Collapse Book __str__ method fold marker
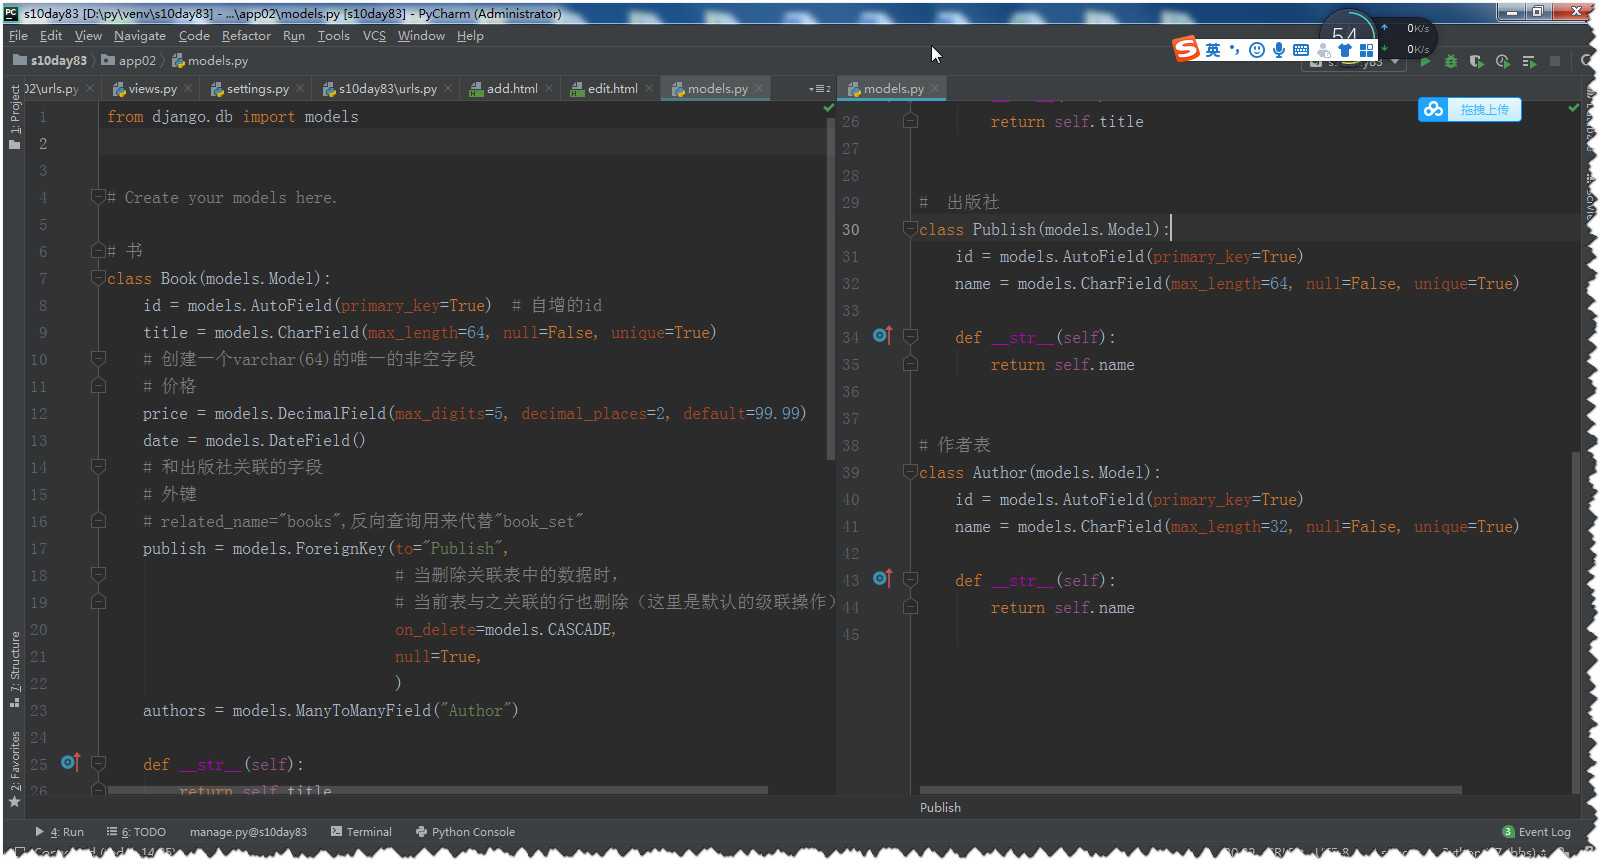This screenshot has height=867, width=1607. click(x=98, y=763)
